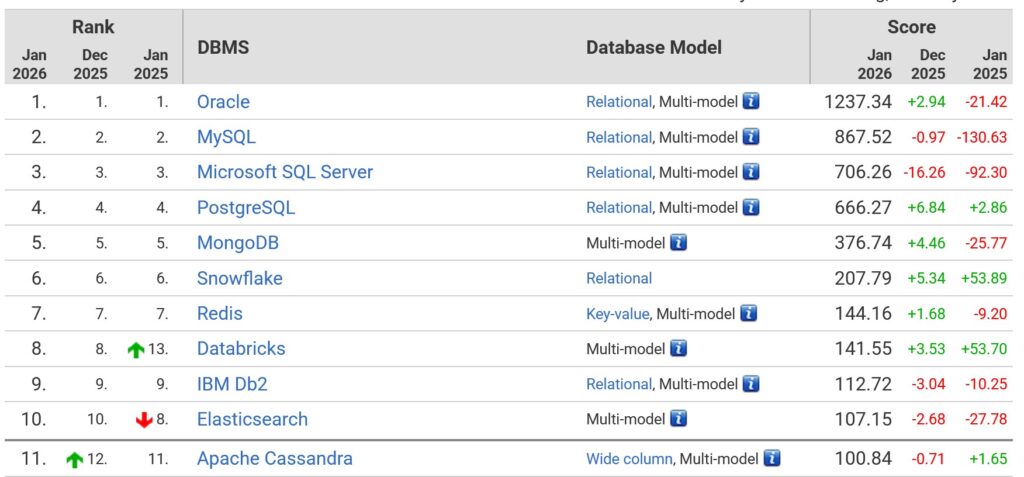Open info icon in Microsoft SQL Server row

pyautogui.click(x=751, y=172)
